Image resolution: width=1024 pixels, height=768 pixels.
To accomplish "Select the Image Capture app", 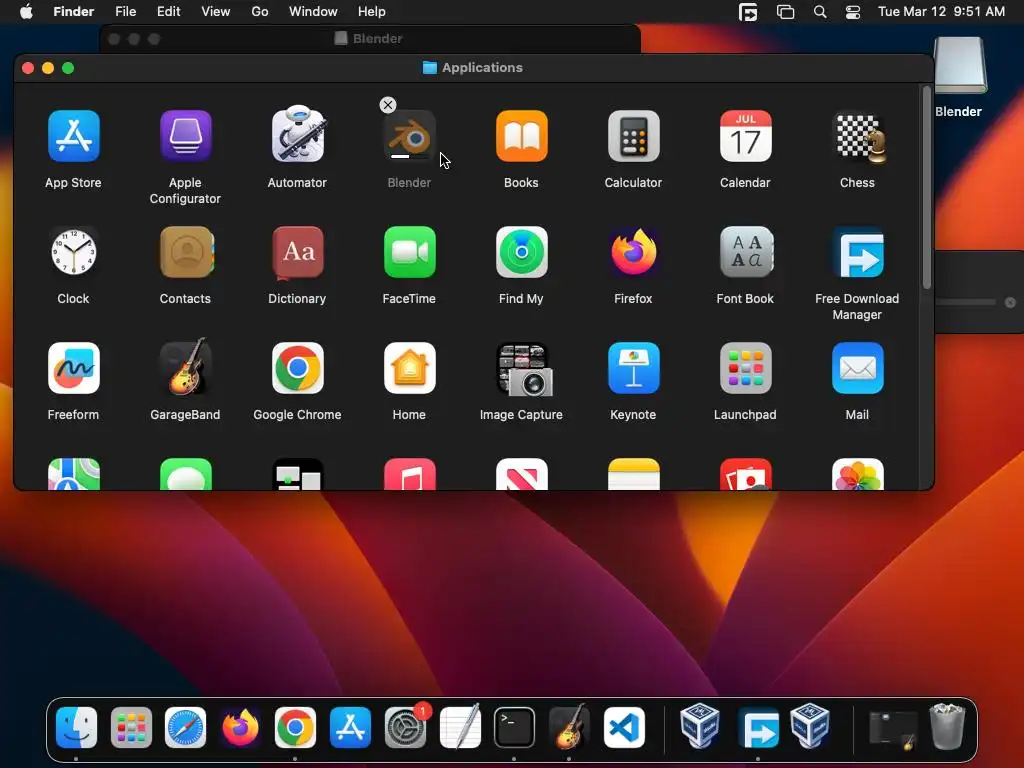I will coord(524,369).
